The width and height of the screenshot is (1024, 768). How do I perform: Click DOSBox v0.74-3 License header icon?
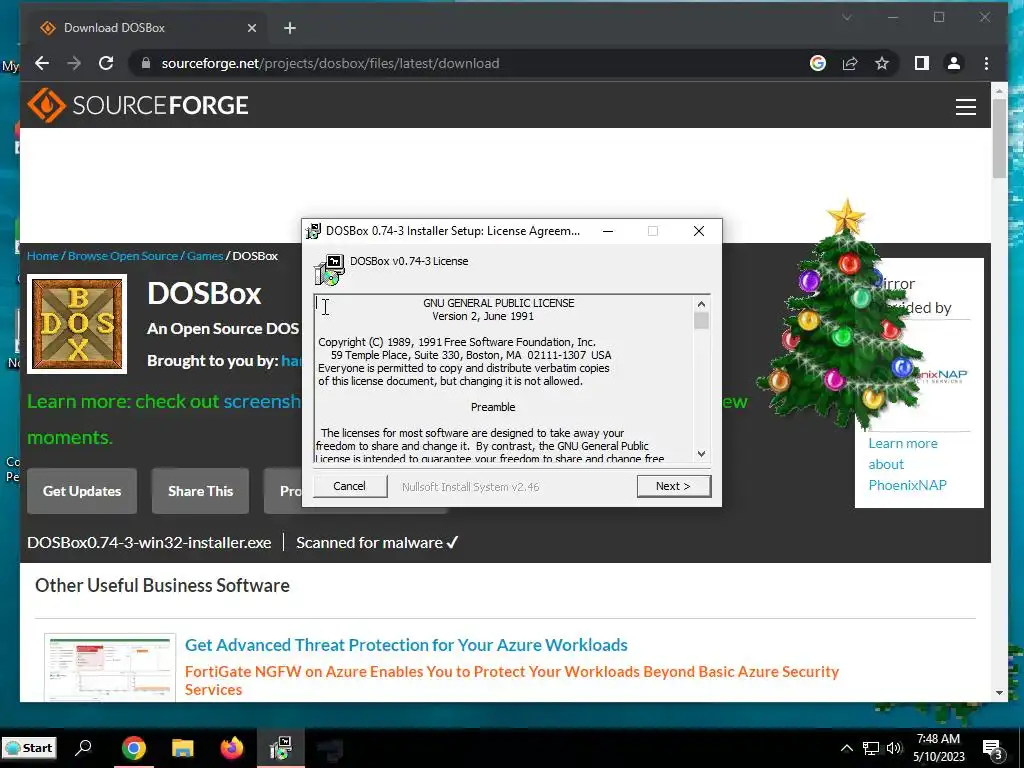330,269
